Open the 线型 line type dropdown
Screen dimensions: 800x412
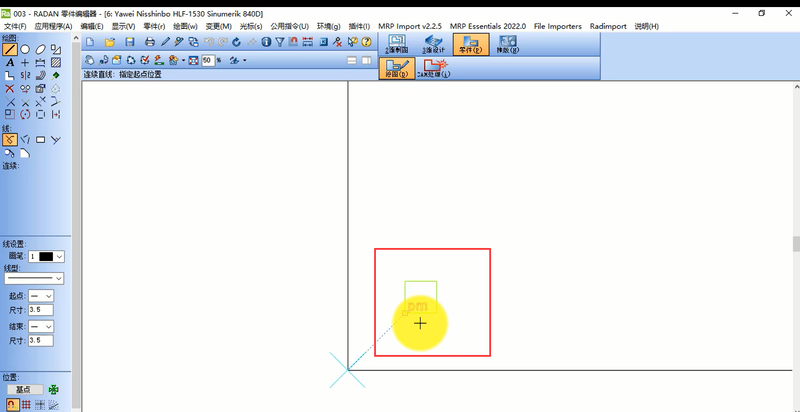34,278
